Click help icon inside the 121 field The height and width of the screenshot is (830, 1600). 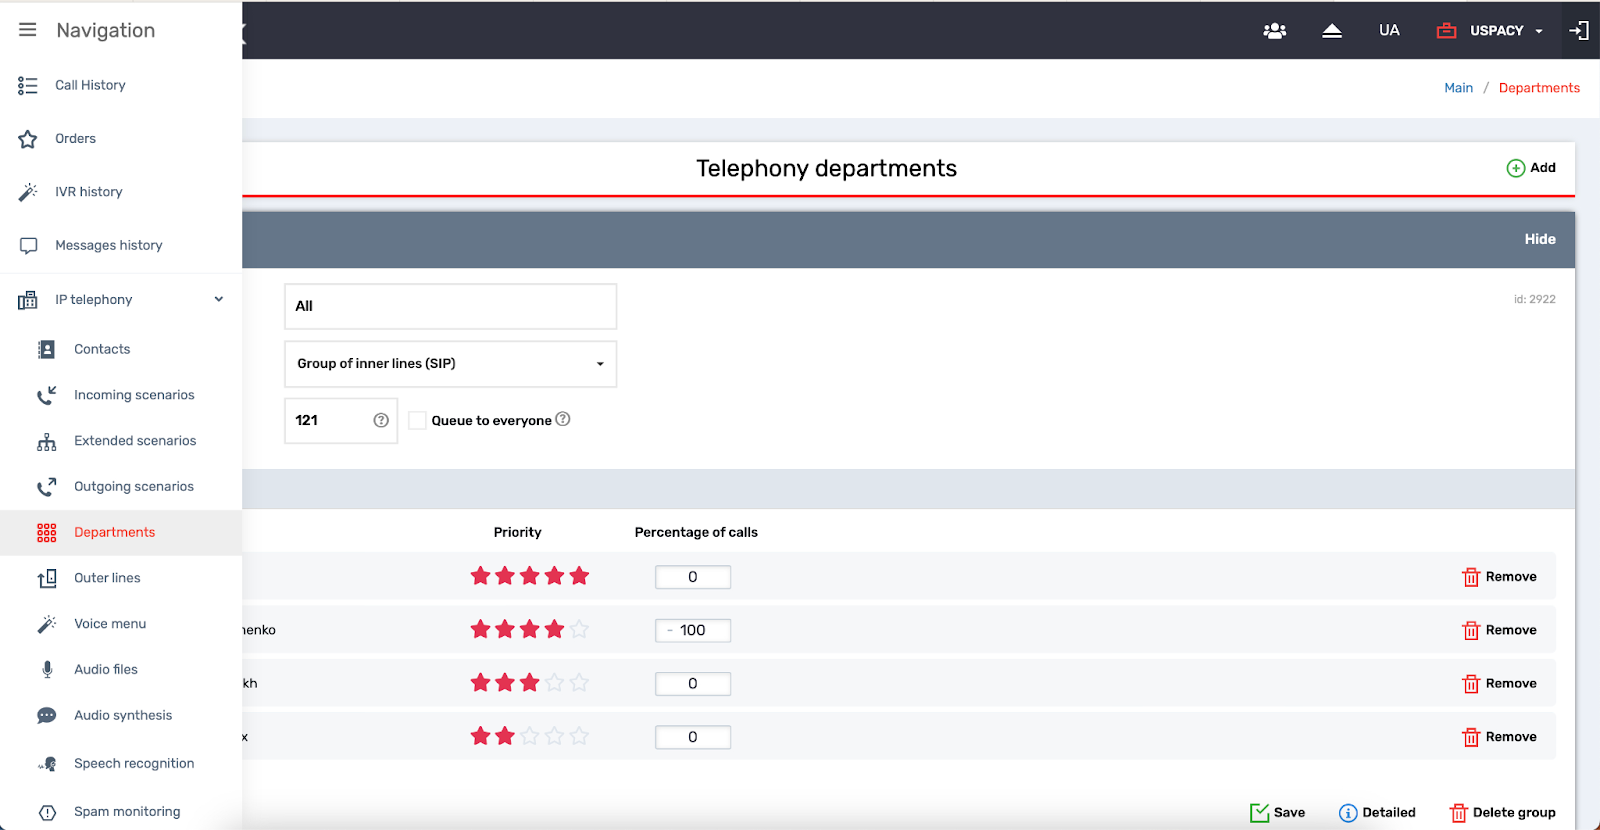[x=381, y=421]
